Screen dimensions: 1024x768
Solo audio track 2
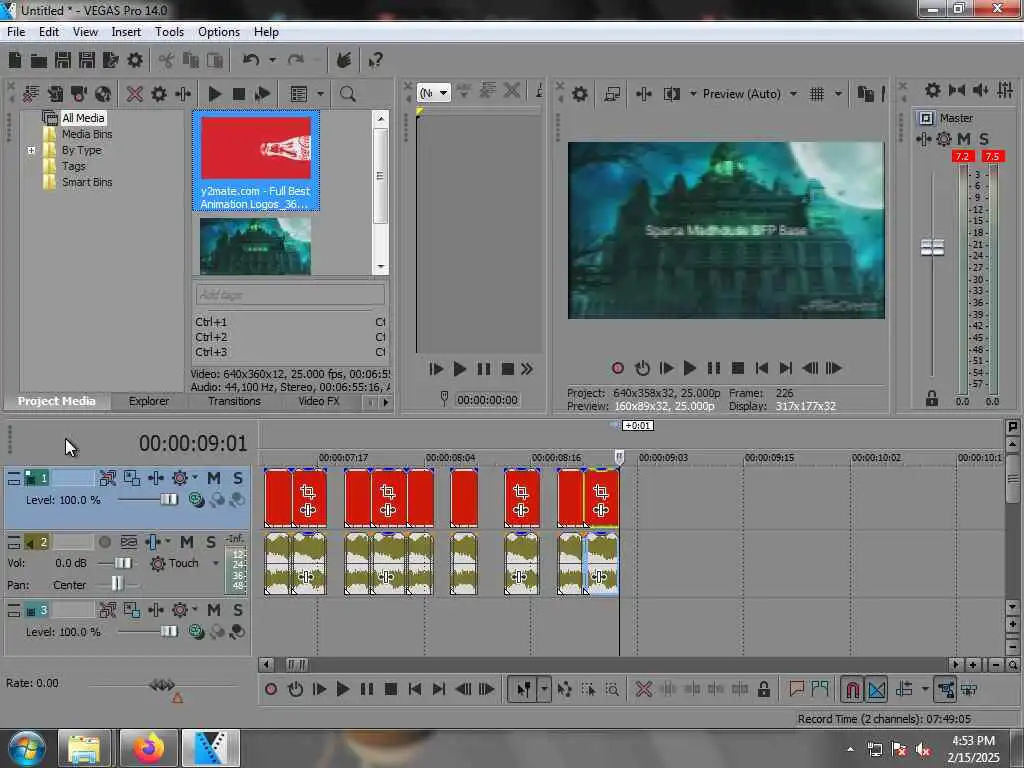pos(211,542)
